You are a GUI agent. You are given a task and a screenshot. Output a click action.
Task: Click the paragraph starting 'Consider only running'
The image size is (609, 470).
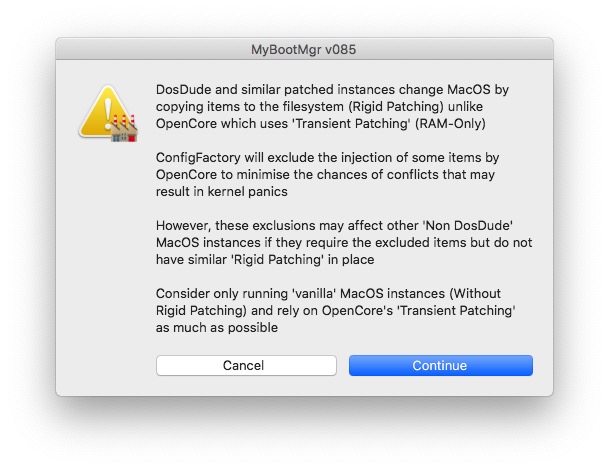[336, 310]
